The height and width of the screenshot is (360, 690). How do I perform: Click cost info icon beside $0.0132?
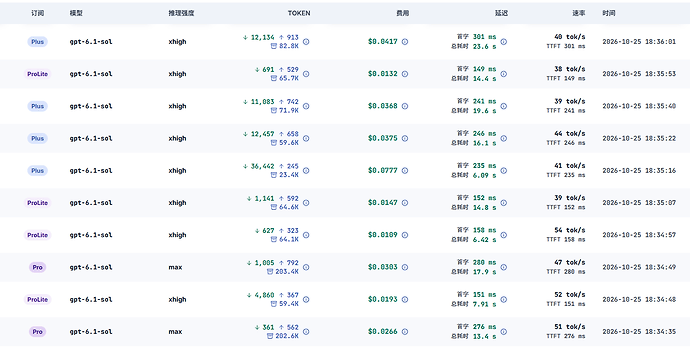(405, 74)
